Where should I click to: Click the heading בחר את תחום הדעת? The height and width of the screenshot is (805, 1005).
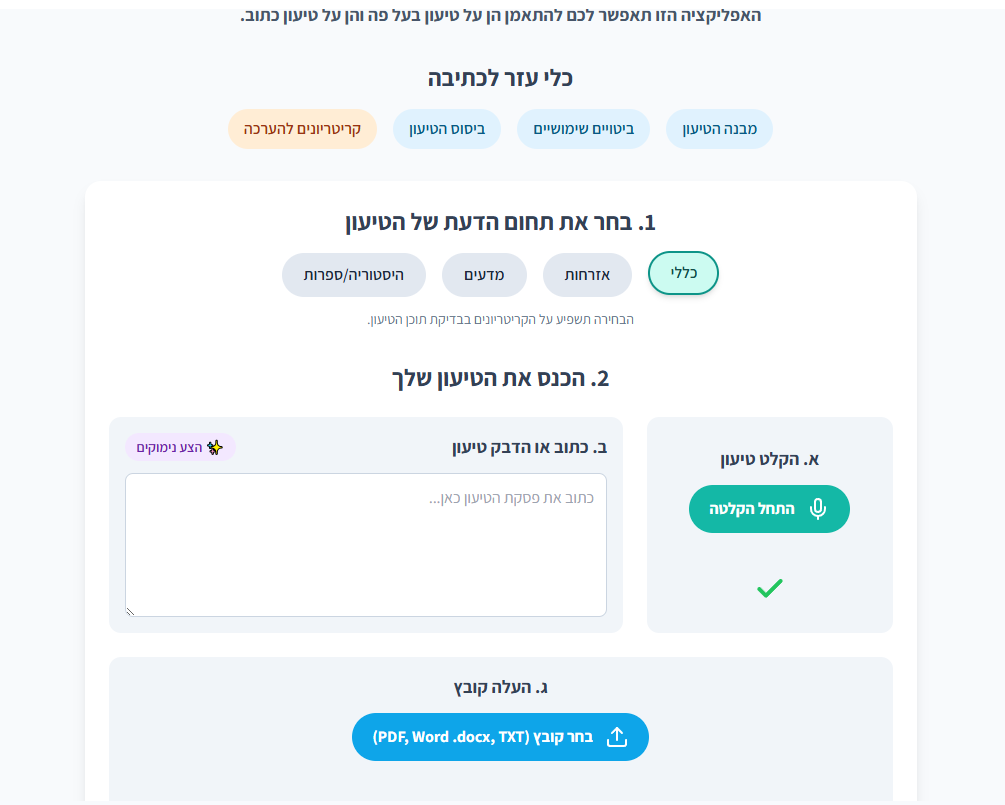(x=500, y=223)
